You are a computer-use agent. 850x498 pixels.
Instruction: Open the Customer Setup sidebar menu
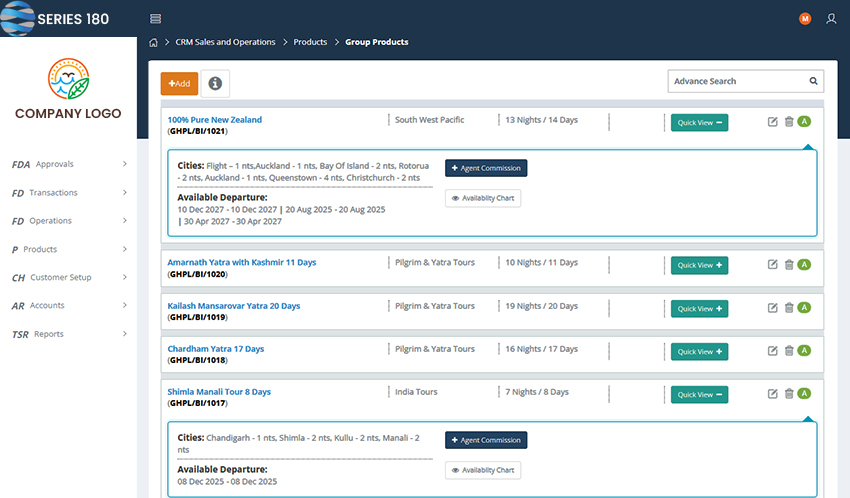(68, 277)
